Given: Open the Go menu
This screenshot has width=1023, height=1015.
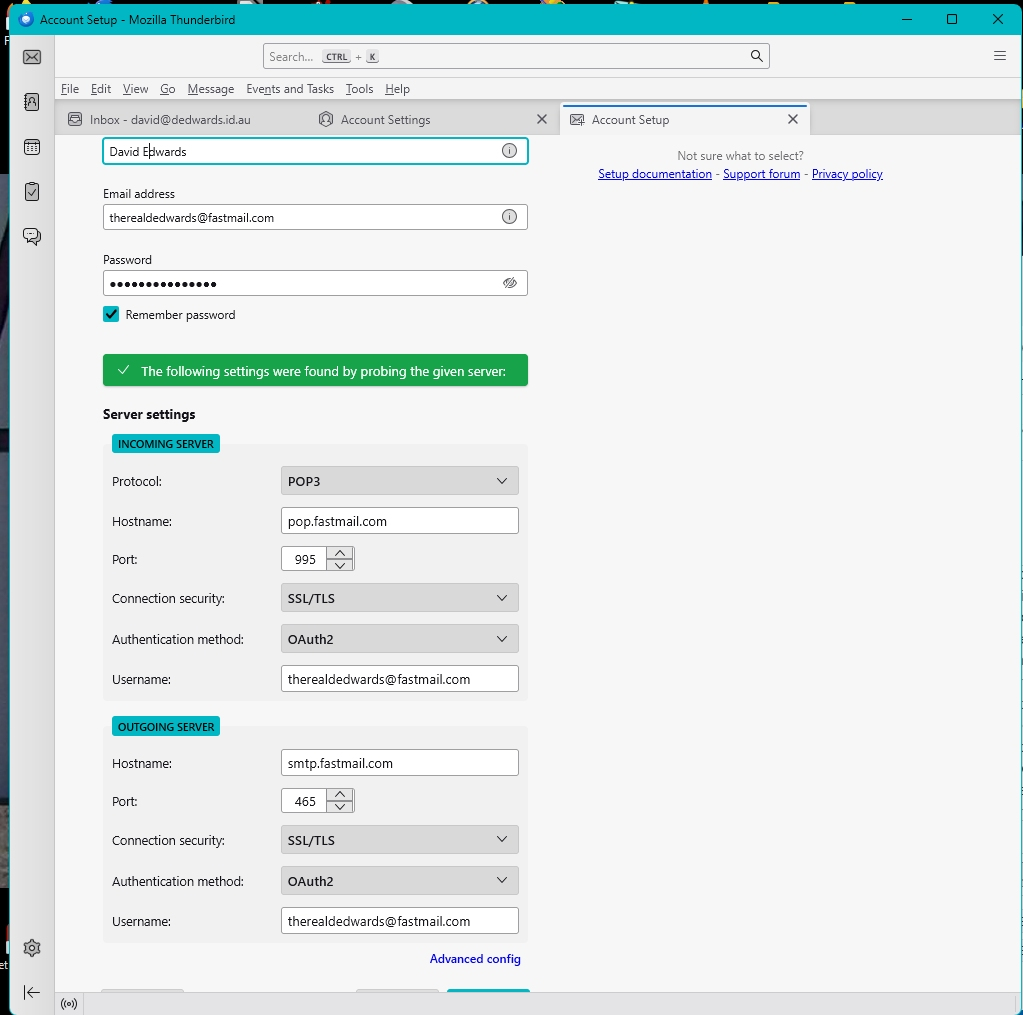Looking at the screenshot, I should 168,89.
